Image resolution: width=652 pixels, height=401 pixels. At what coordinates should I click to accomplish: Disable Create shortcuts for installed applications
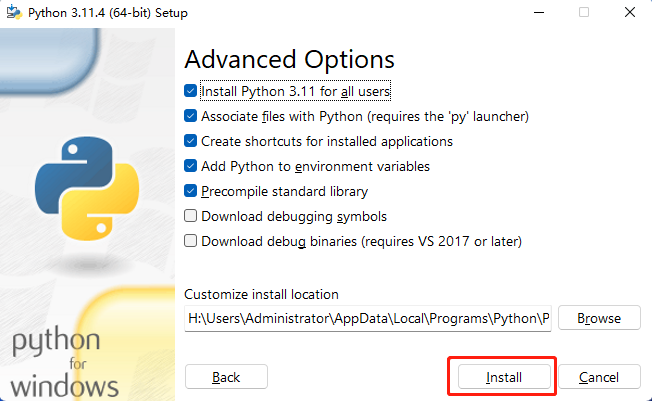[x=190, y=141]
